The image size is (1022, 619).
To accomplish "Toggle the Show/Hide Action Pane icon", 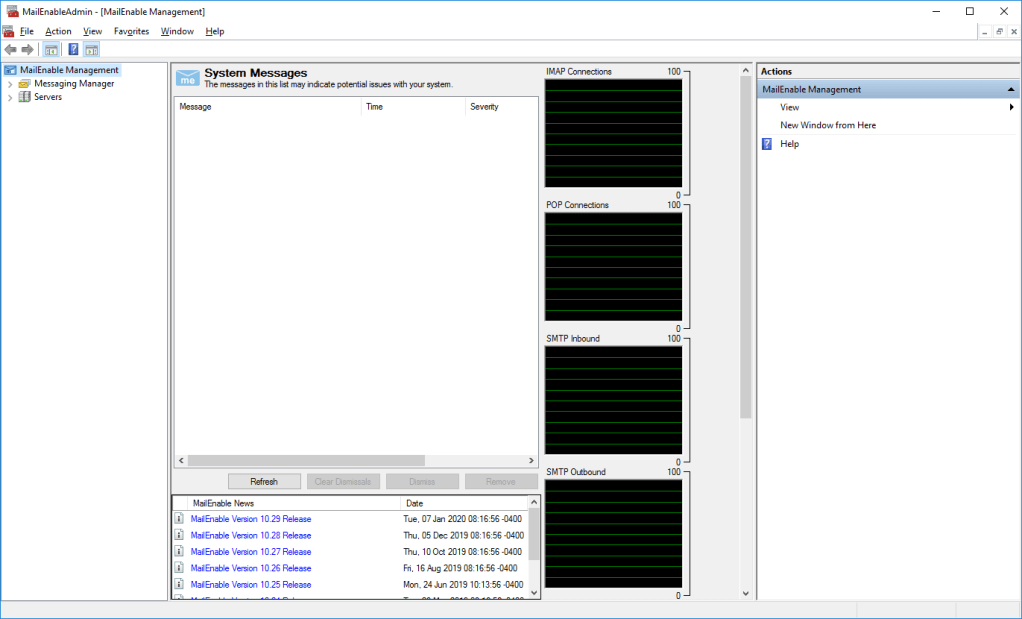I will coord(91,50).
